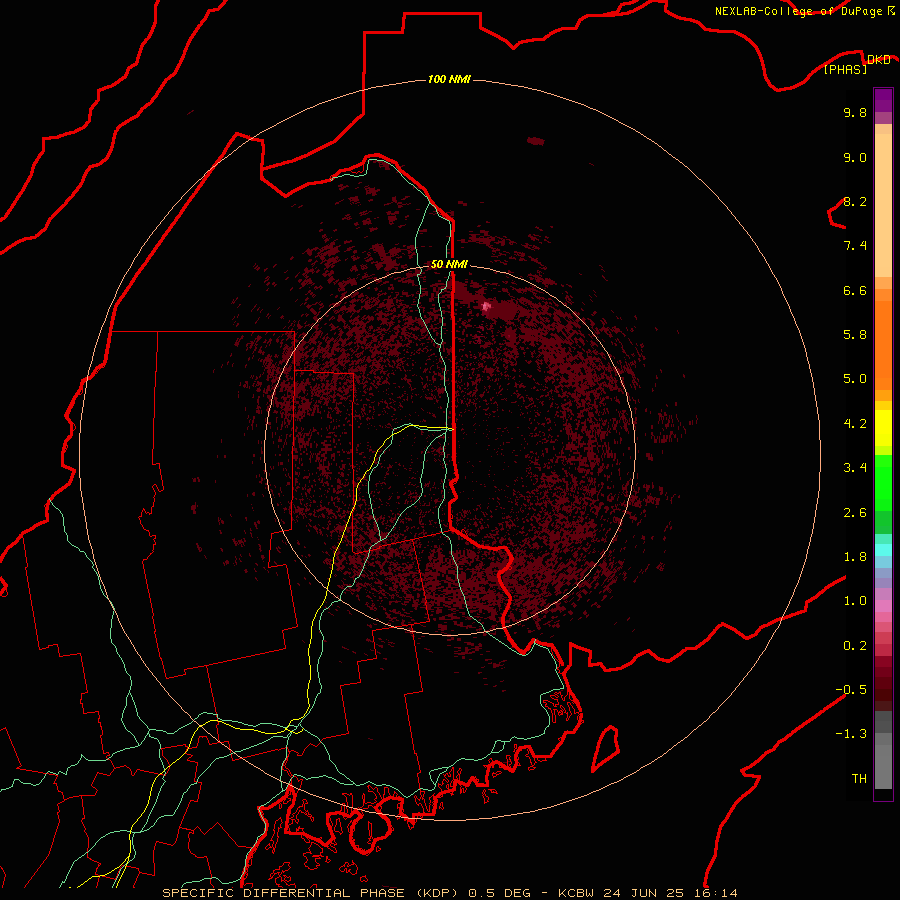
Task: Click the [PHAS] units label
Action: click(845, 69)
